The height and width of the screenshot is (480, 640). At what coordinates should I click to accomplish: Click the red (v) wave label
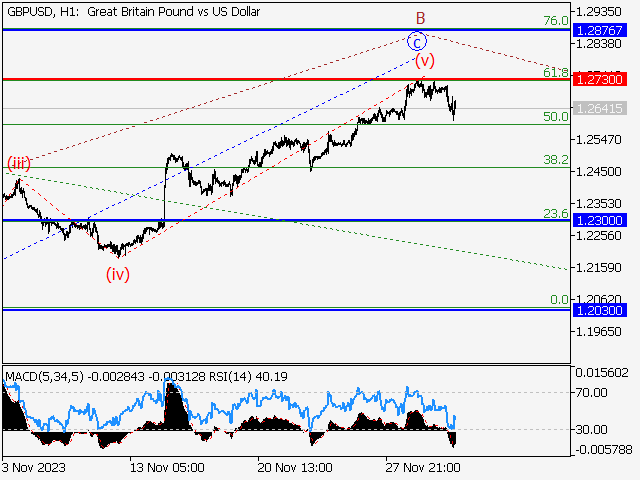click(425, 61)
